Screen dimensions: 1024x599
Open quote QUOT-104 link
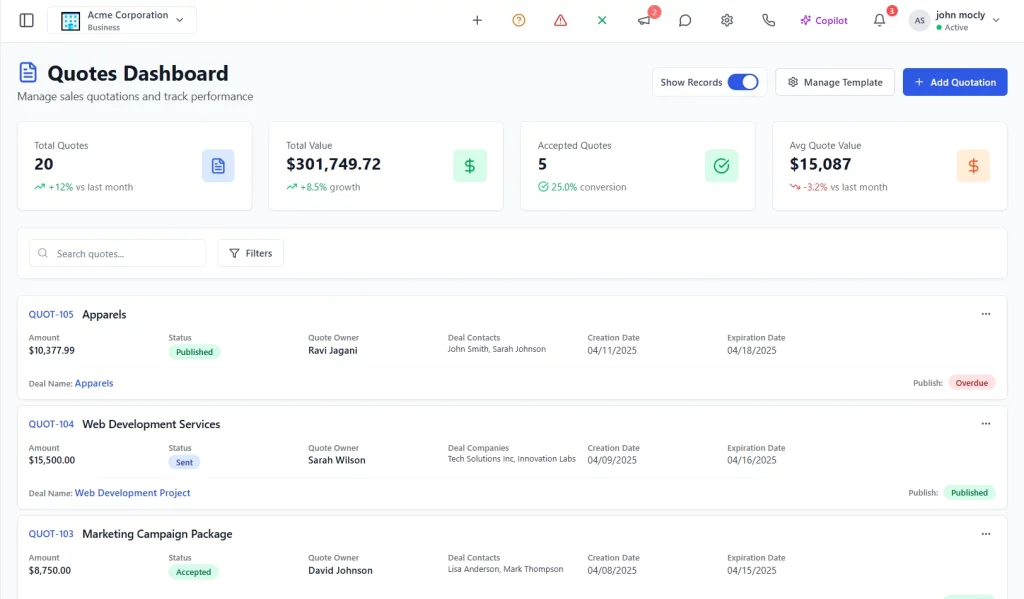tap(51, 424)
